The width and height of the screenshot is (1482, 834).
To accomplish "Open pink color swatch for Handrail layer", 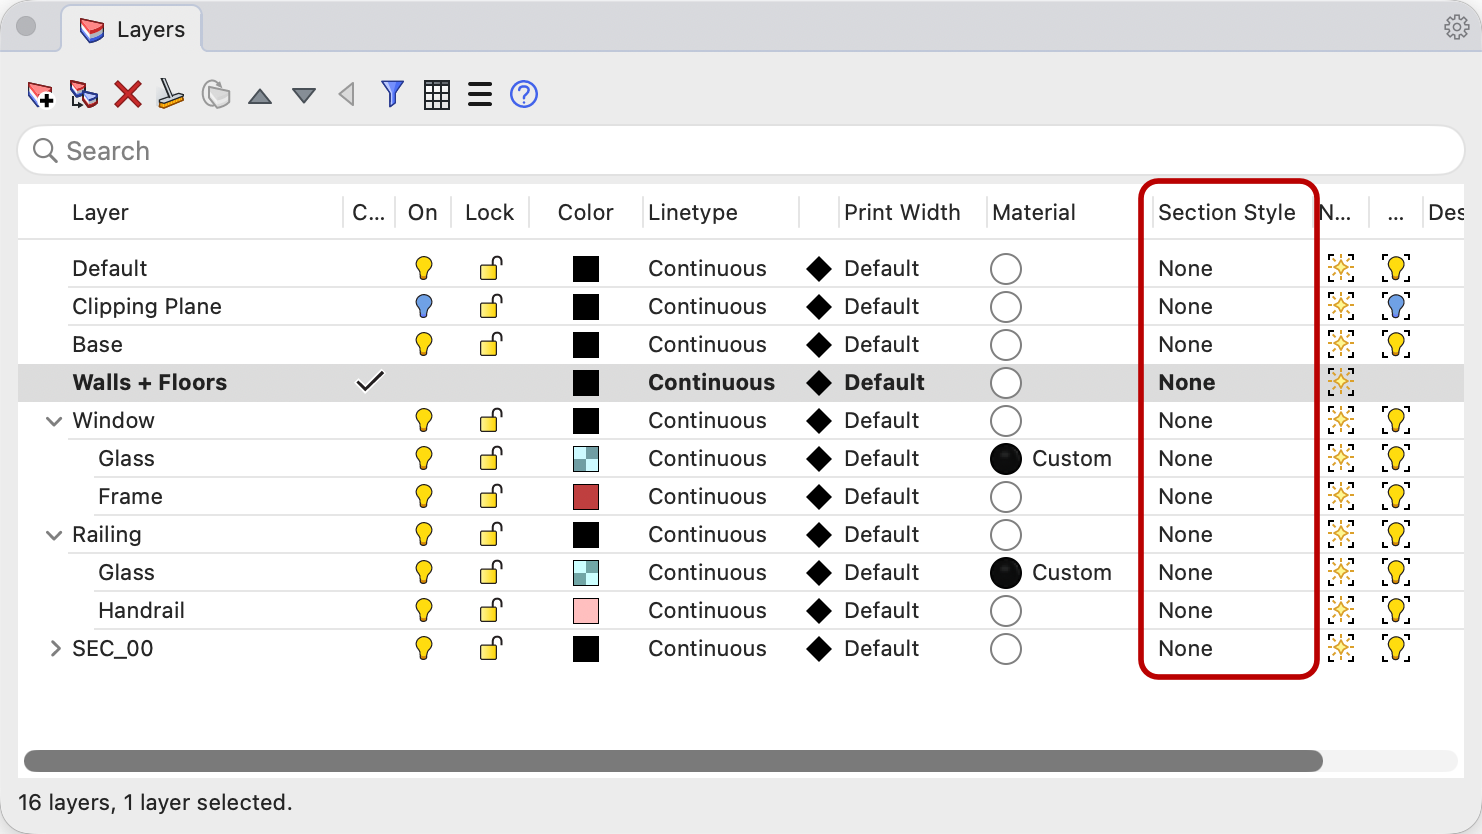I will point(586,611).
